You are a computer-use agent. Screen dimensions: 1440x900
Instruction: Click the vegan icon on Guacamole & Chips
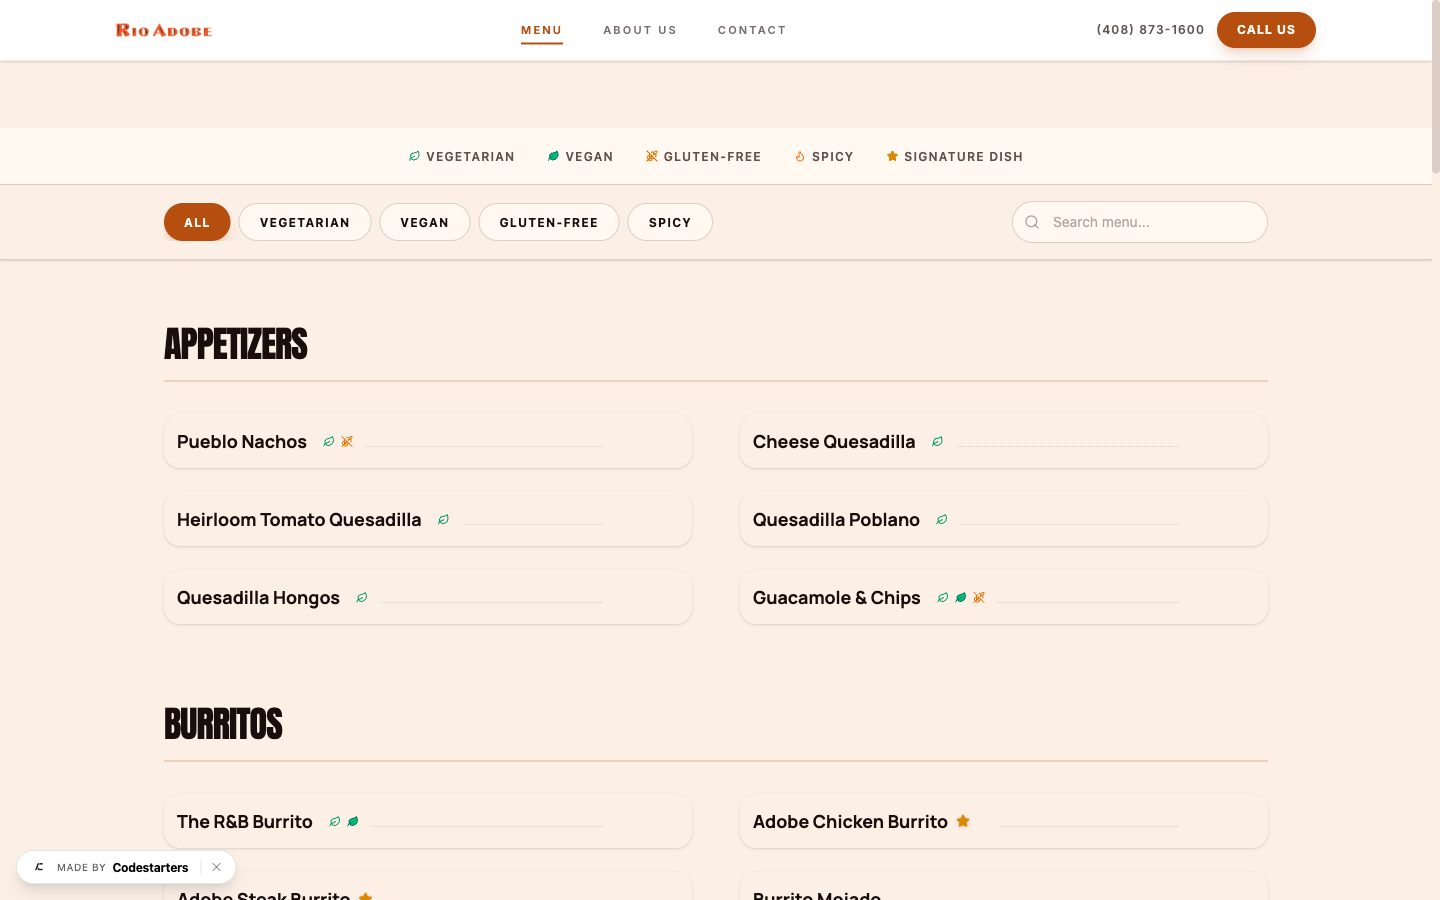pyautogui.click(x=961, y=597)
